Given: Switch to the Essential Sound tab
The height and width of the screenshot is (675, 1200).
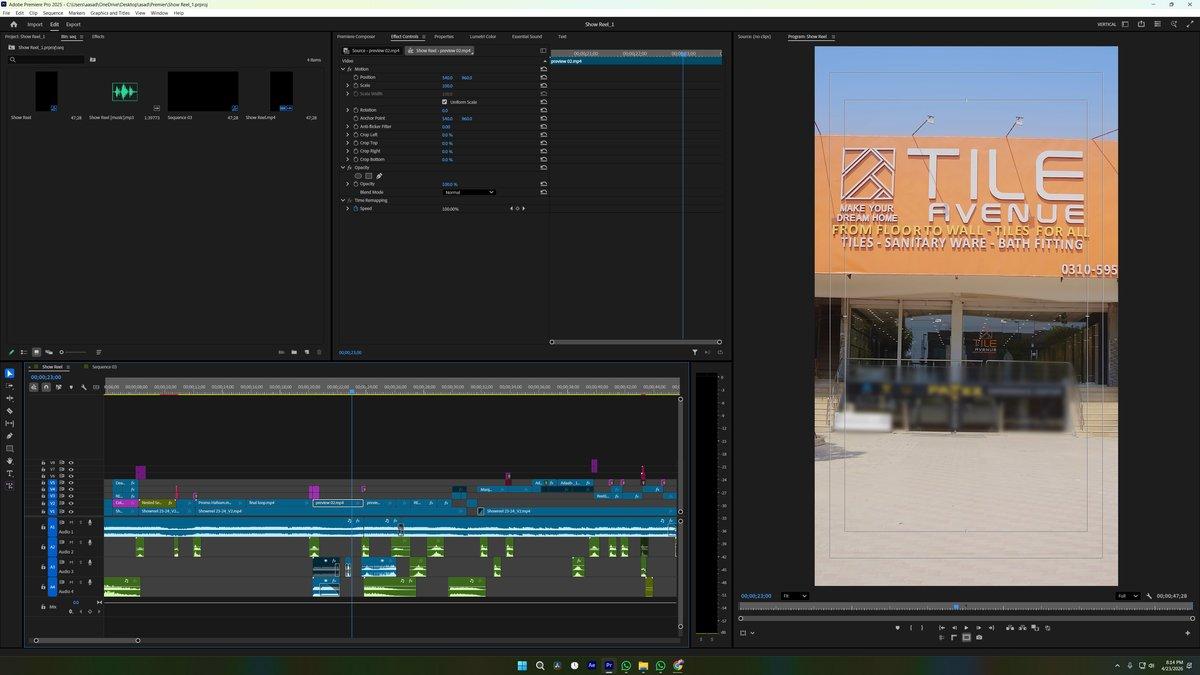Looking at the screenshot, I should tap(527, 36).
